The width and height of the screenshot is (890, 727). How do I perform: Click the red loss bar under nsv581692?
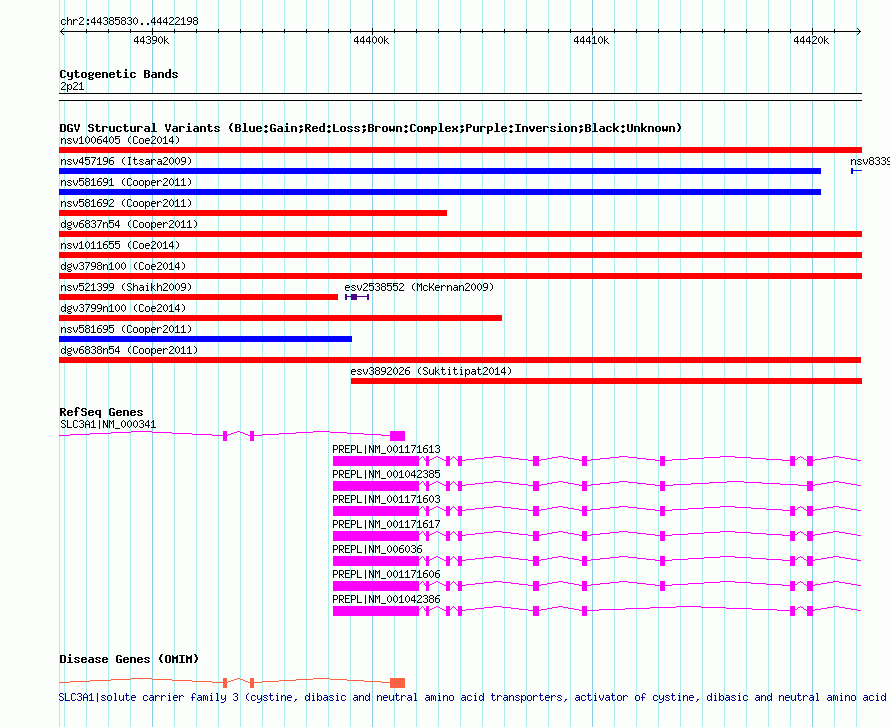point(253,213)
